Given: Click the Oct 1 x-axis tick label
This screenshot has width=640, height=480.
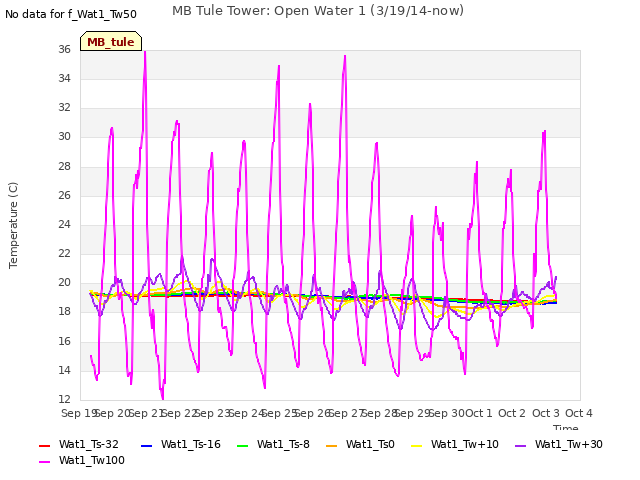Looking at the screenshot, I should (479, 413).
